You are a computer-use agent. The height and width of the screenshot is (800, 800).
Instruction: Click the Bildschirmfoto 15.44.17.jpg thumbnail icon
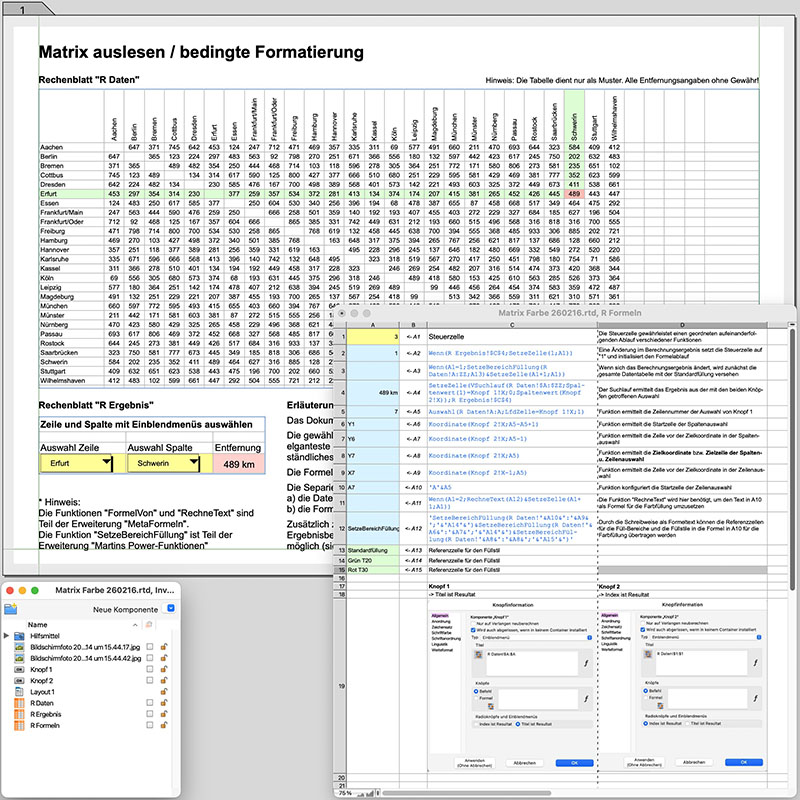(x=19, y=647)
